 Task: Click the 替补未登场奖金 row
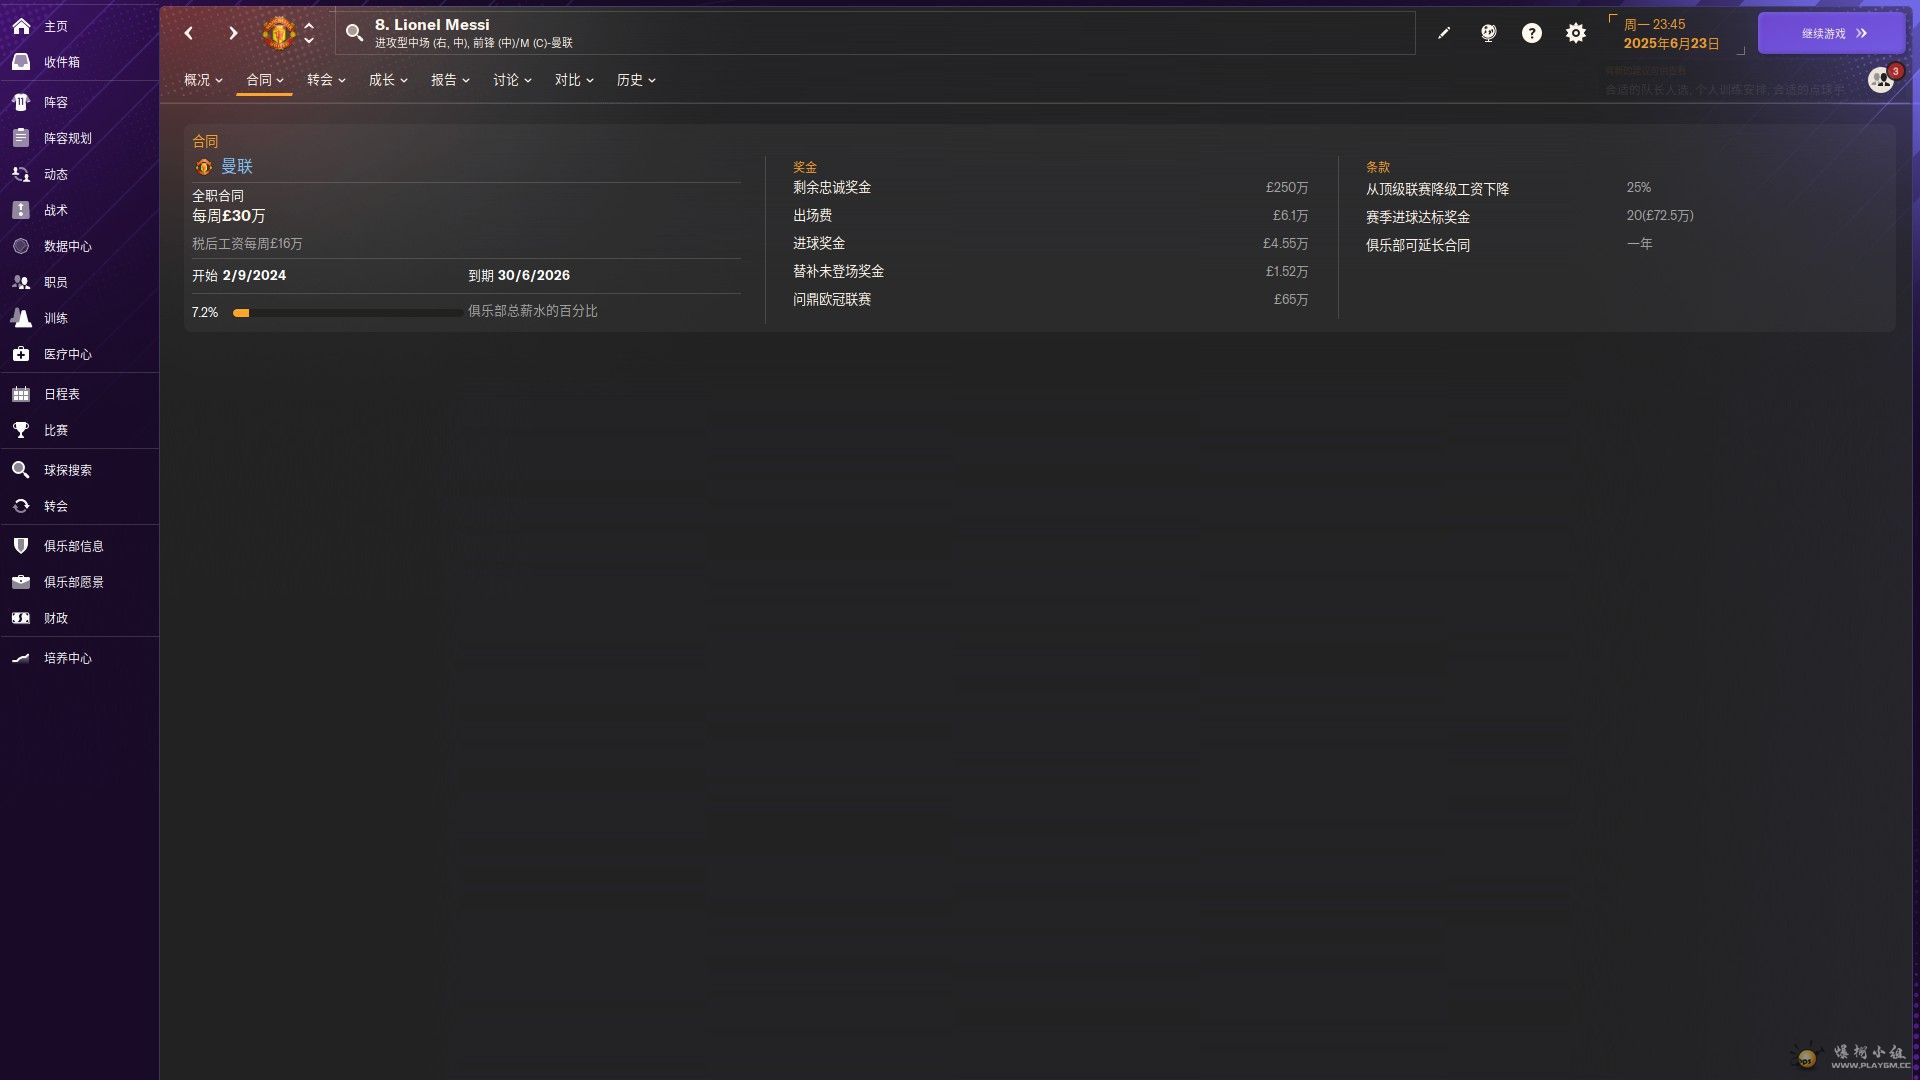[x=1050, y=272]
